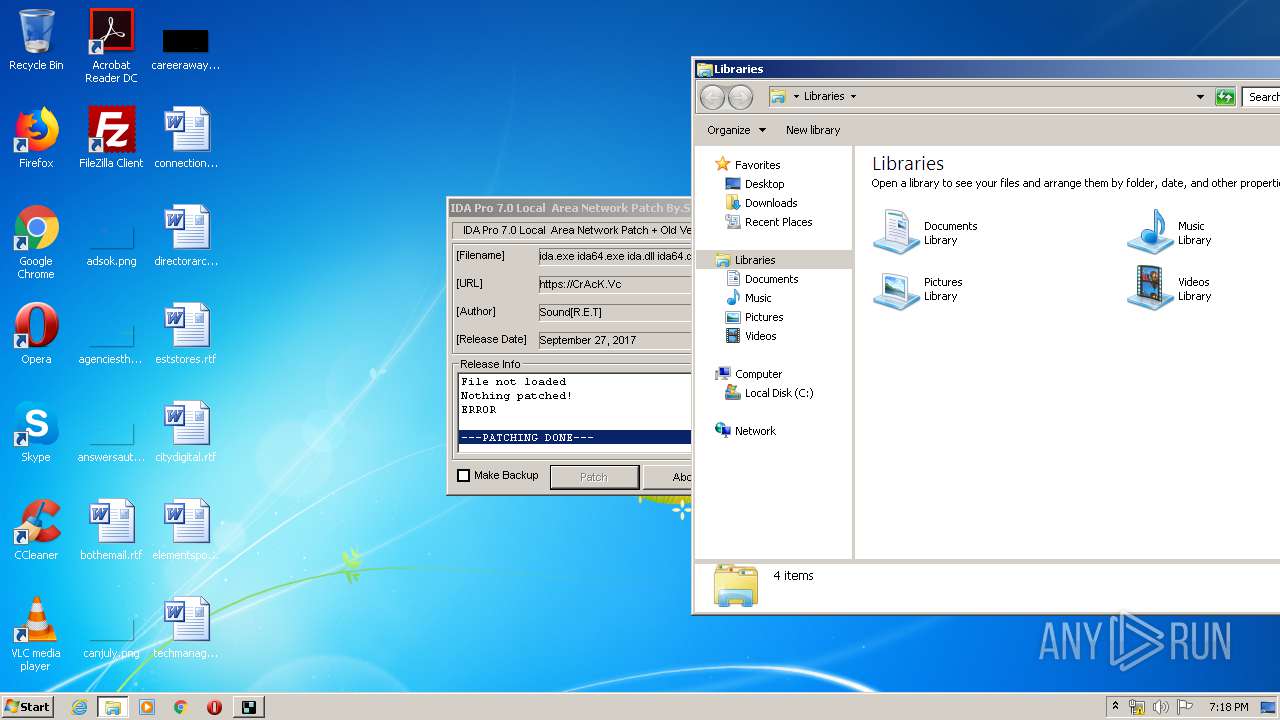Click the Author field Sound[R.E.T]
The height and width of the screenshot is (720, 1280).
tap(614, 312)
